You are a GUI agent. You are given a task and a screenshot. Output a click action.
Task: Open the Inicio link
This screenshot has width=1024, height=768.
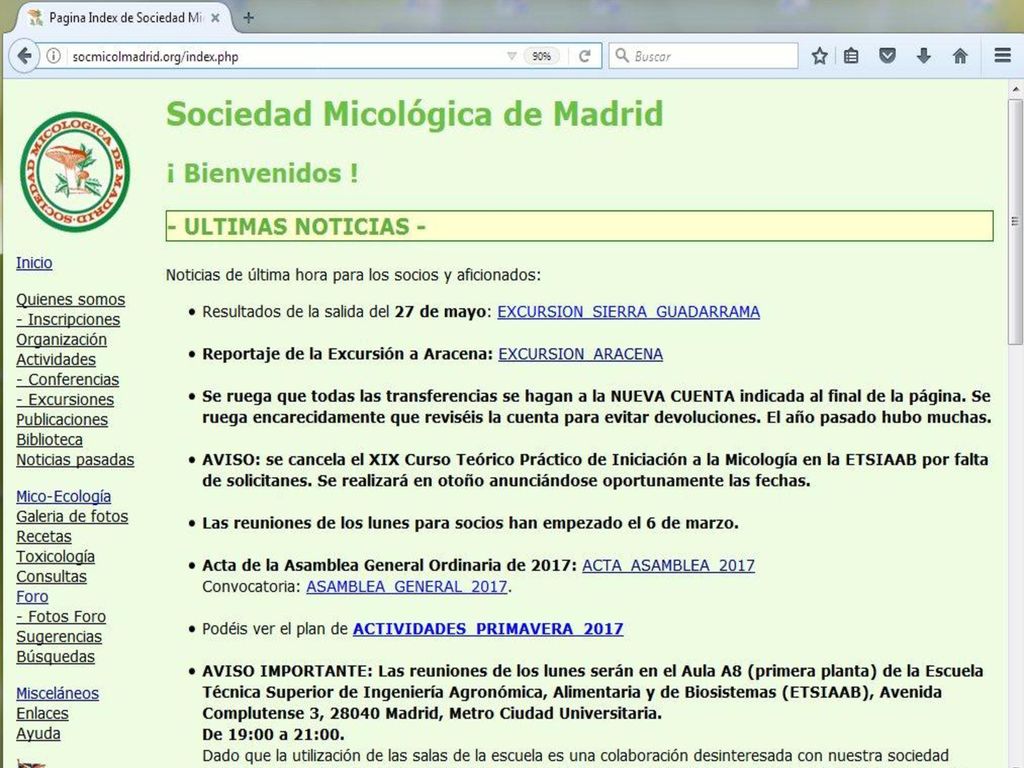tap(34, 263)
